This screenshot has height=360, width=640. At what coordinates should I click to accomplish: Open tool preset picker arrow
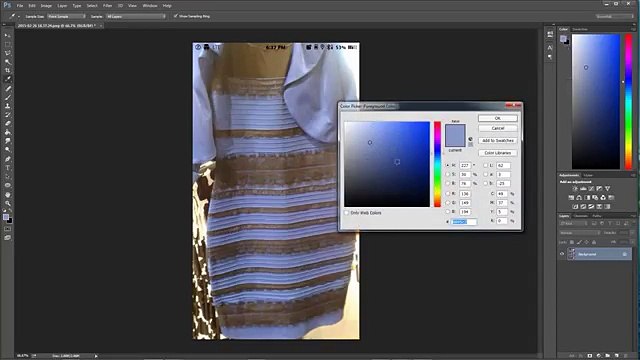19,16
